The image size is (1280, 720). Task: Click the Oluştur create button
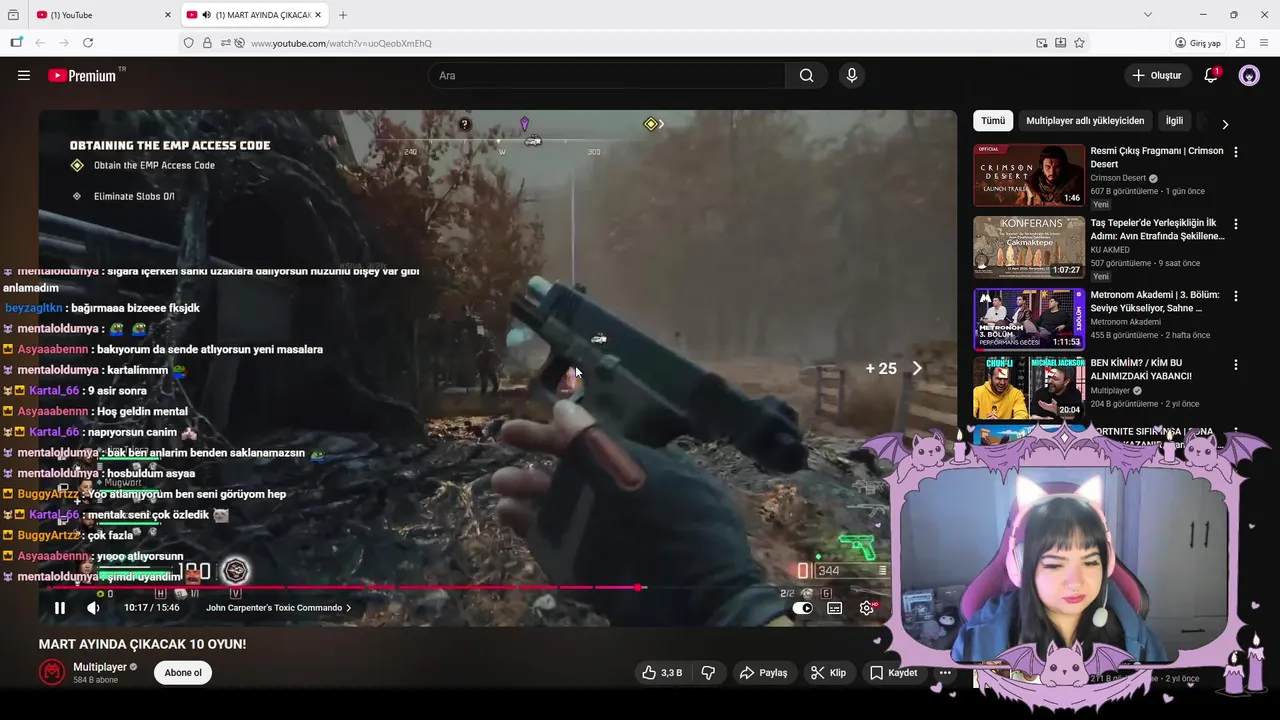(x=1157, y=75)
